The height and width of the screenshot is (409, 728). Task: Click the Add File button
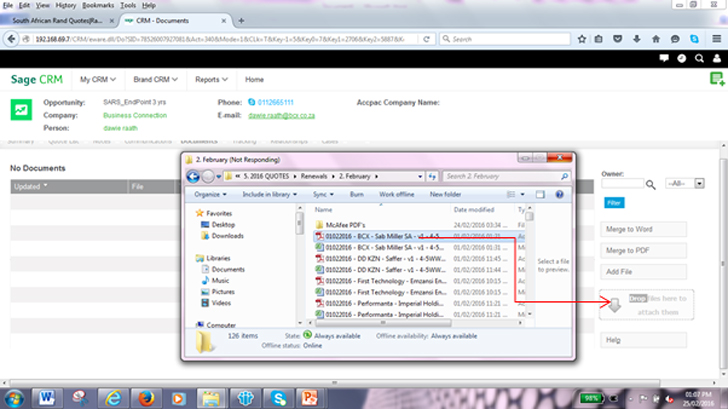643,272
